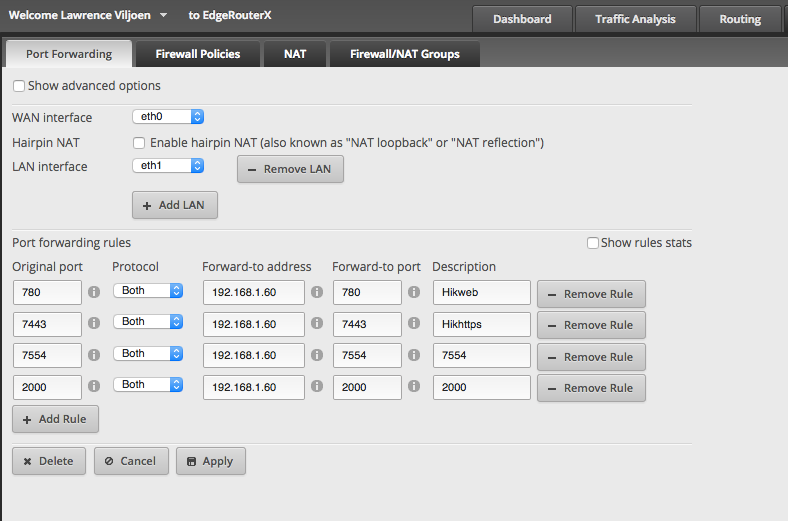Enable the Show advanced options checkbox
The image size is (788, 521).
click(19, 86)
